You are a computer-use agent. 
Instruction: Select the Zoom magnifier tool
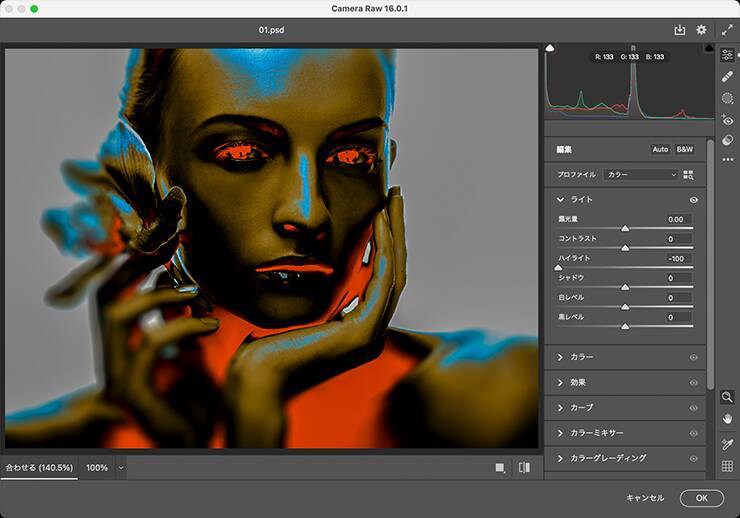(x=727, y=397)
